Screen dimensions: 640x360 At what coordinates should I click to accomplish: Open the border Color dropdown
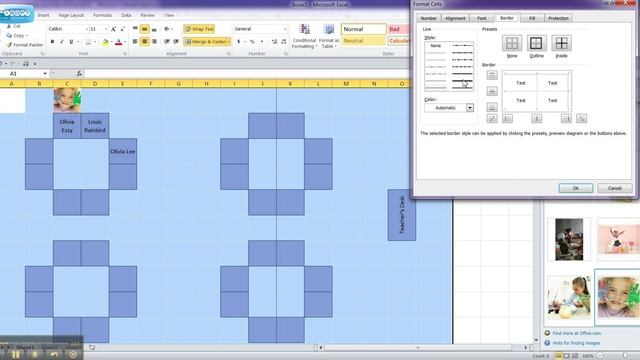tap(470, 108)
